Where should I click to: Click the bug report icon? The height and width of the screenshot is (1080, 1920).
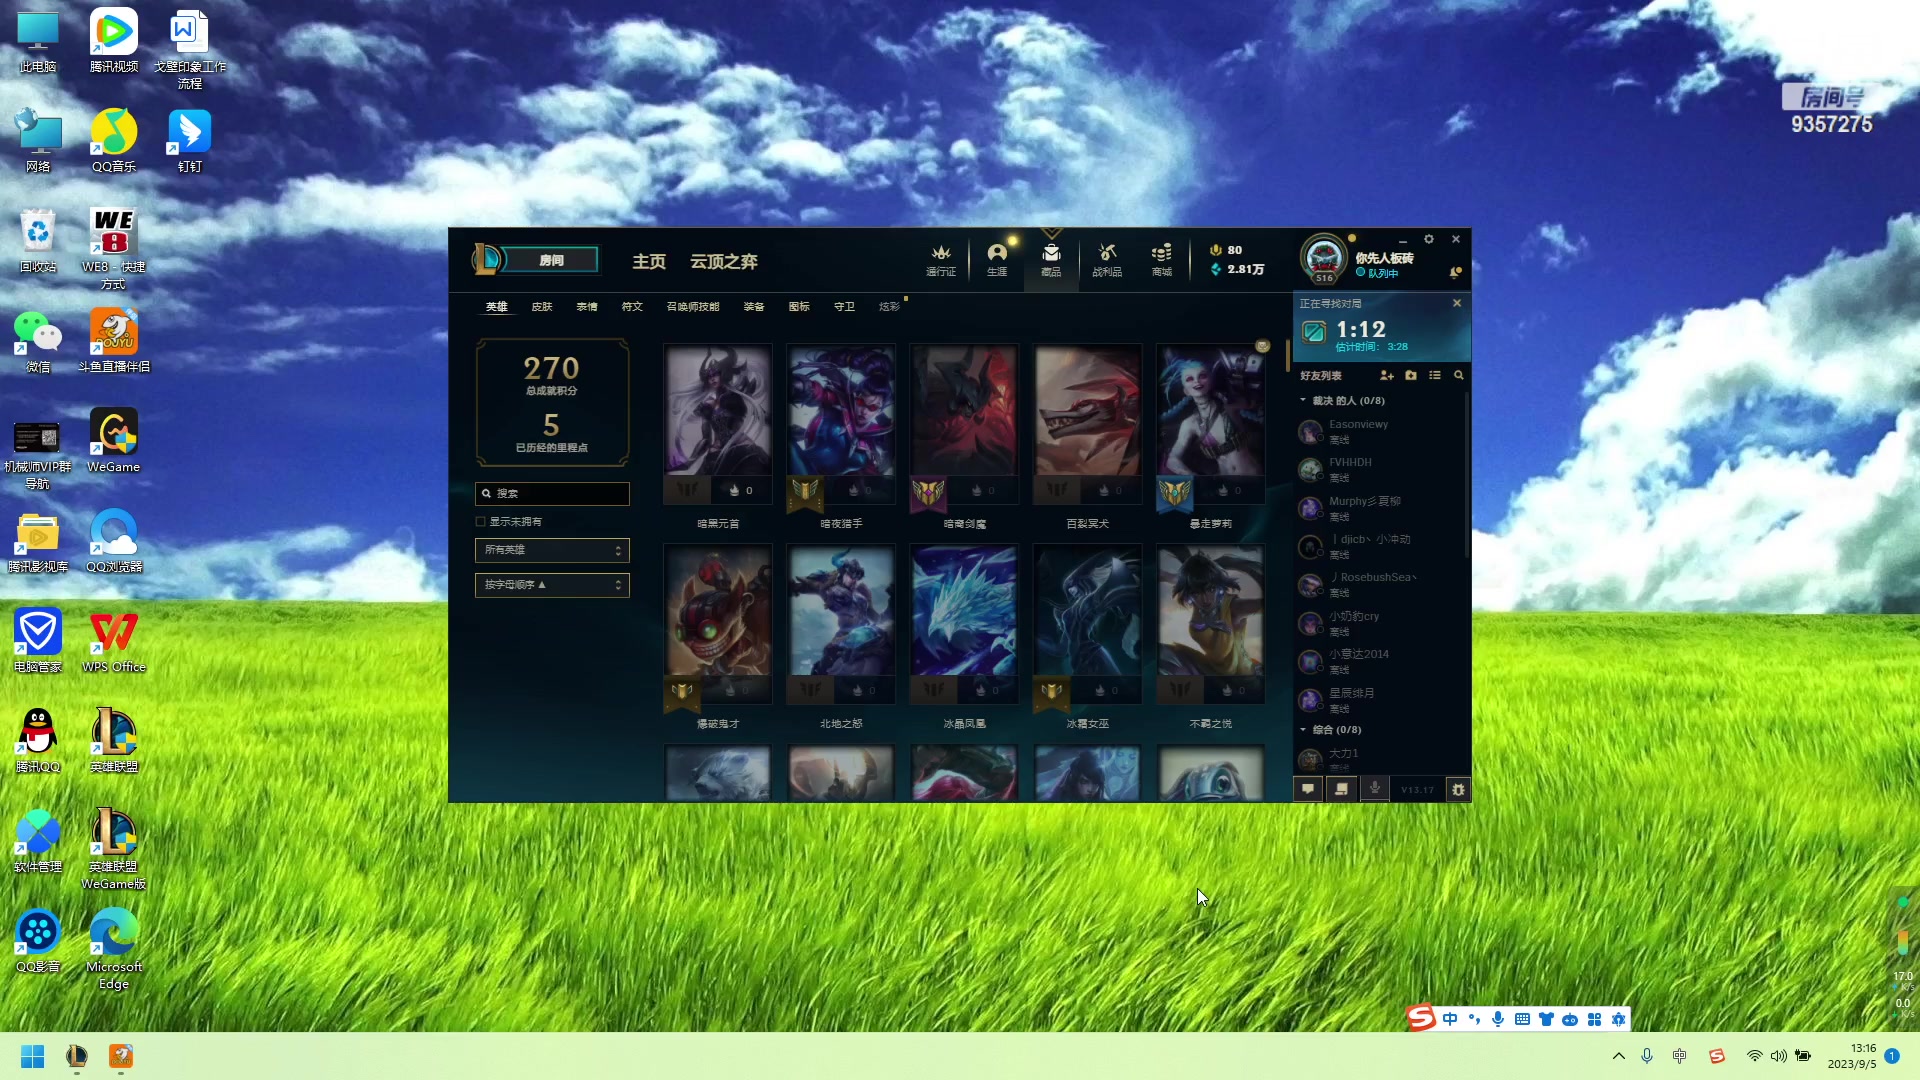point(1458,789)
